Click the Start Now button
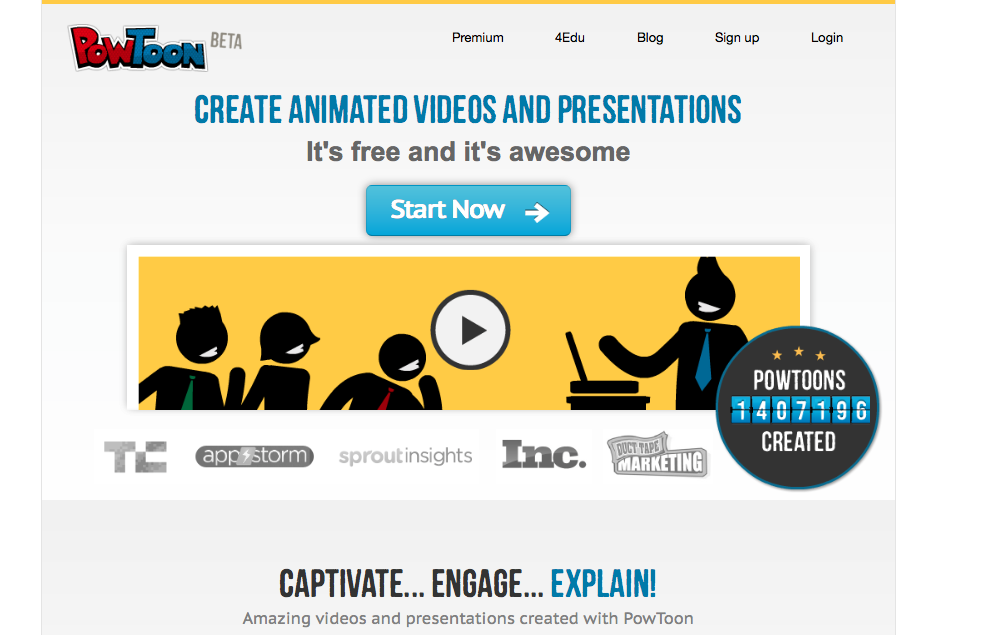The height and width of the screenshot is (635, 993). [x=468, y=210]
